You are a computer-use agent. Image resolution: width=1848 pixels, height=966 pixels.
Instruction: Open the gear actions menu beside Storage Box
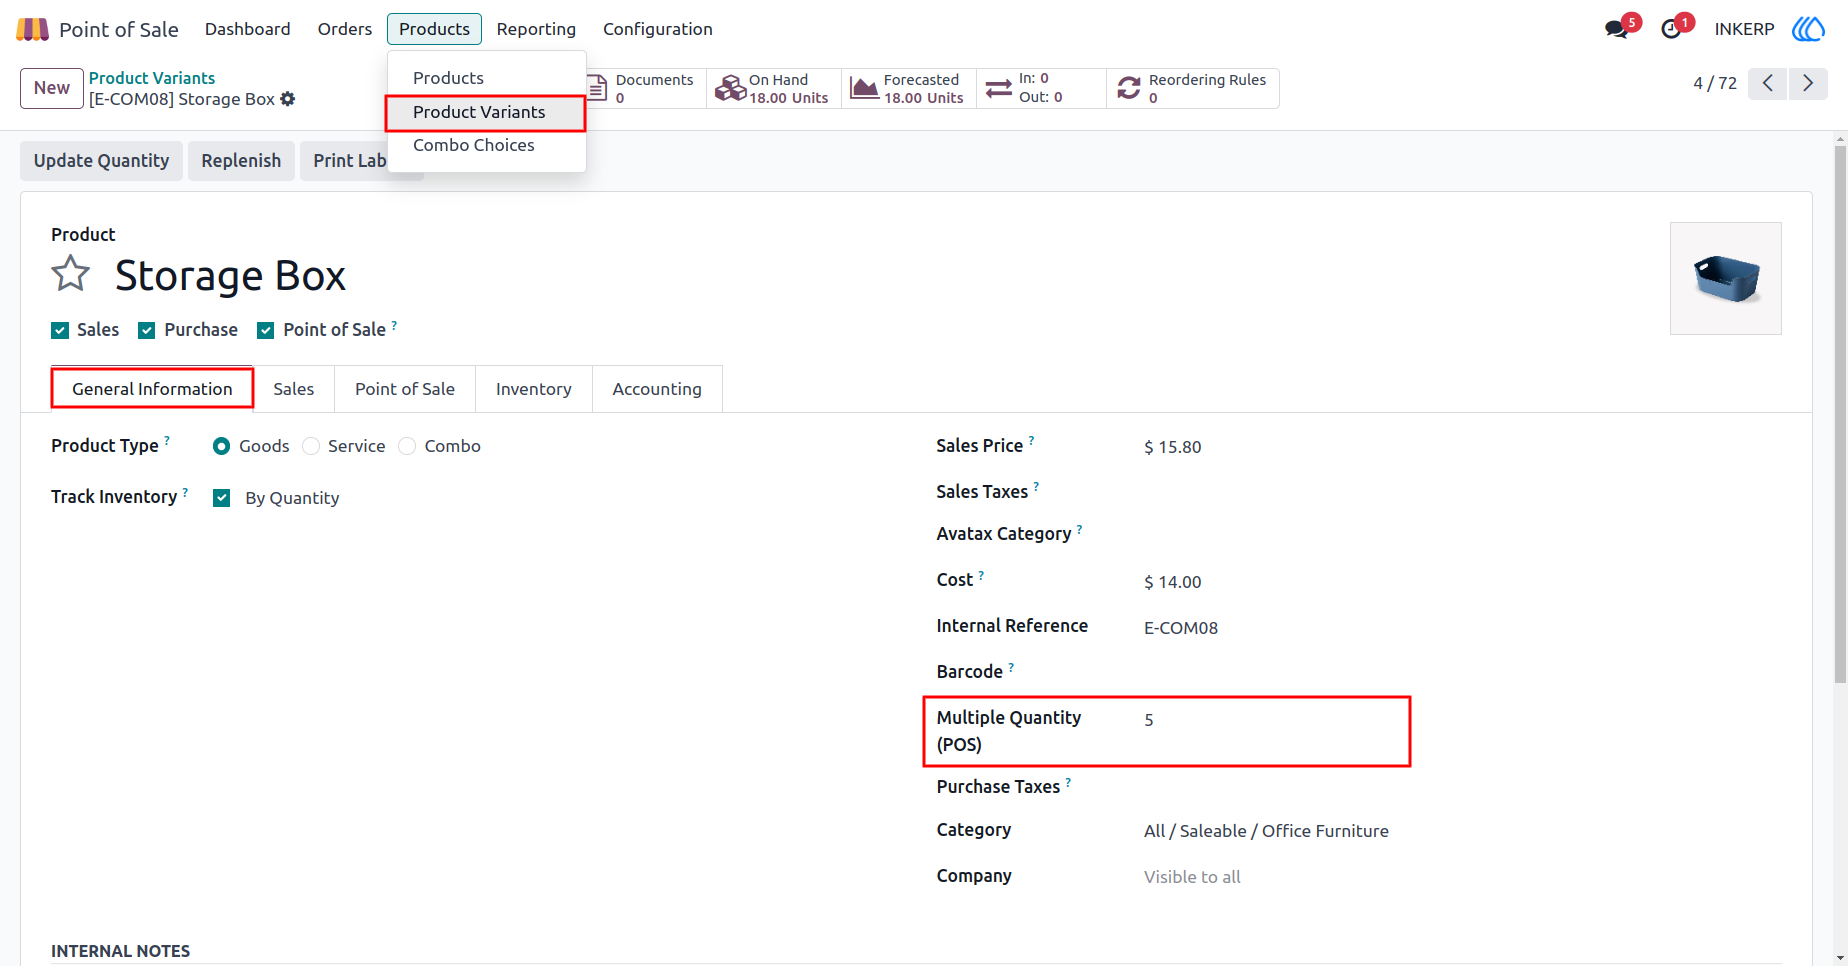[288, 99]
